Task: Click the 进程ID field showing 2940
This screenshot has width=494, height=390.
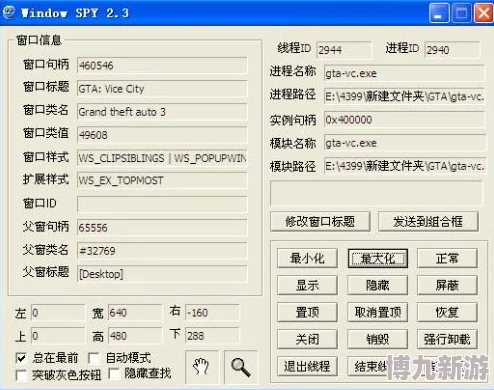Action: coord(452,50)
